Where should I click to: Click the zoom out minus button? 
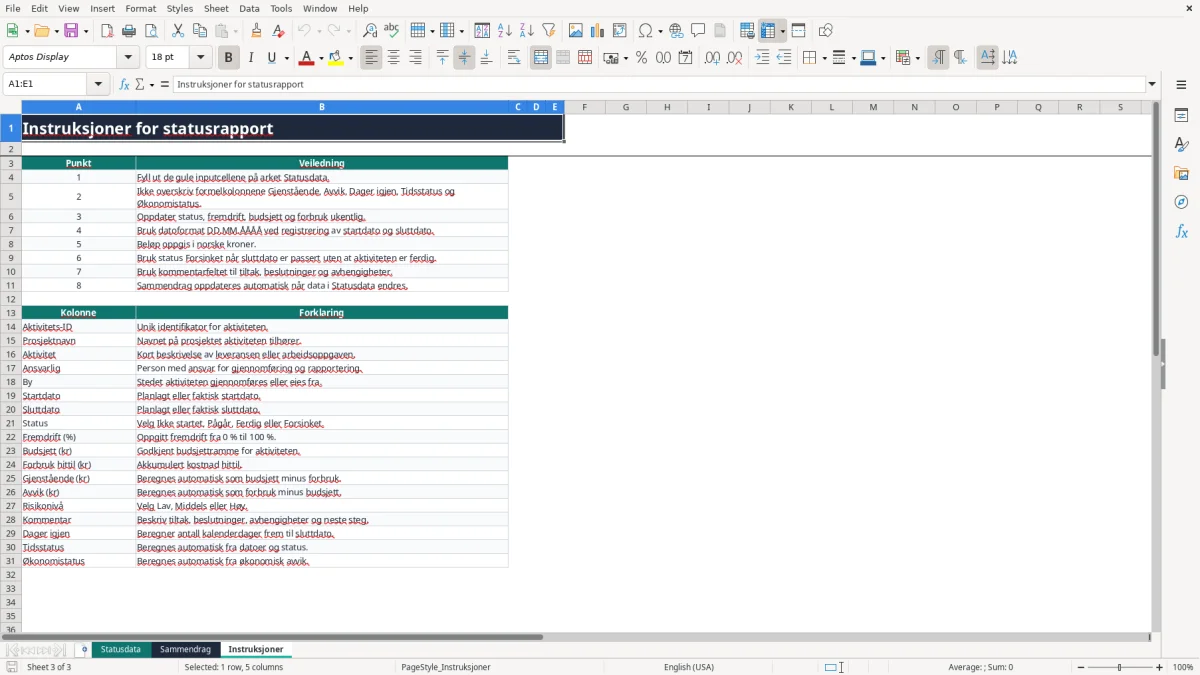pyautogui.click(x=1081, y=667)
